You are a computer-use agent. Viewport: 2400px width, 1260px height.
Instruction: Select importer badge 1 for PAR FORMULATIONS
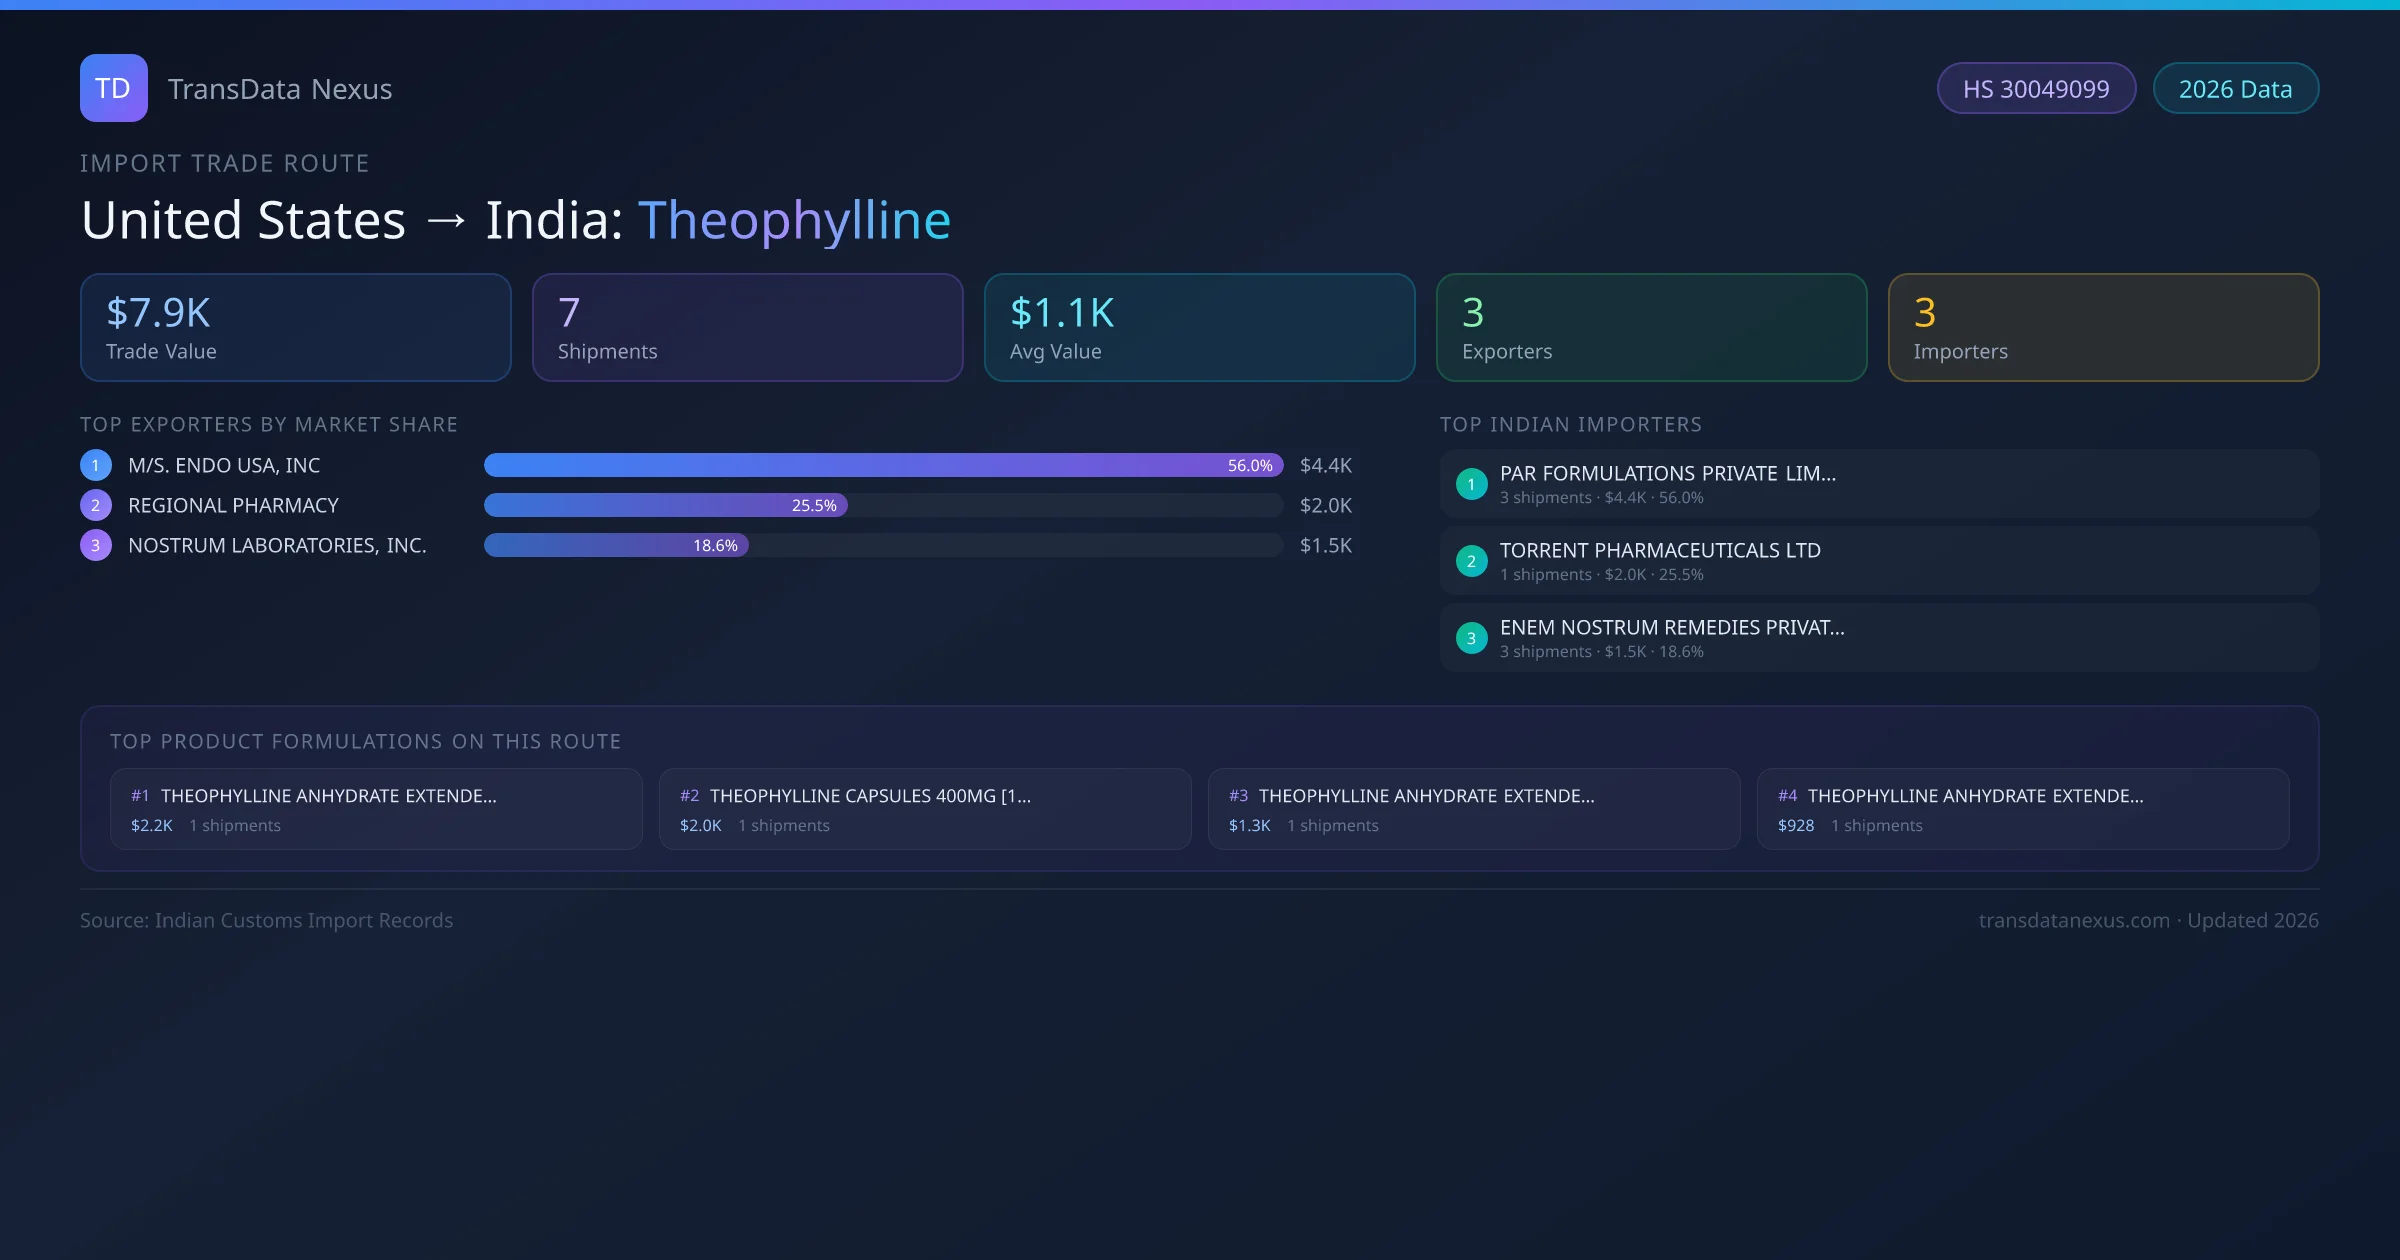(1471, 483)
